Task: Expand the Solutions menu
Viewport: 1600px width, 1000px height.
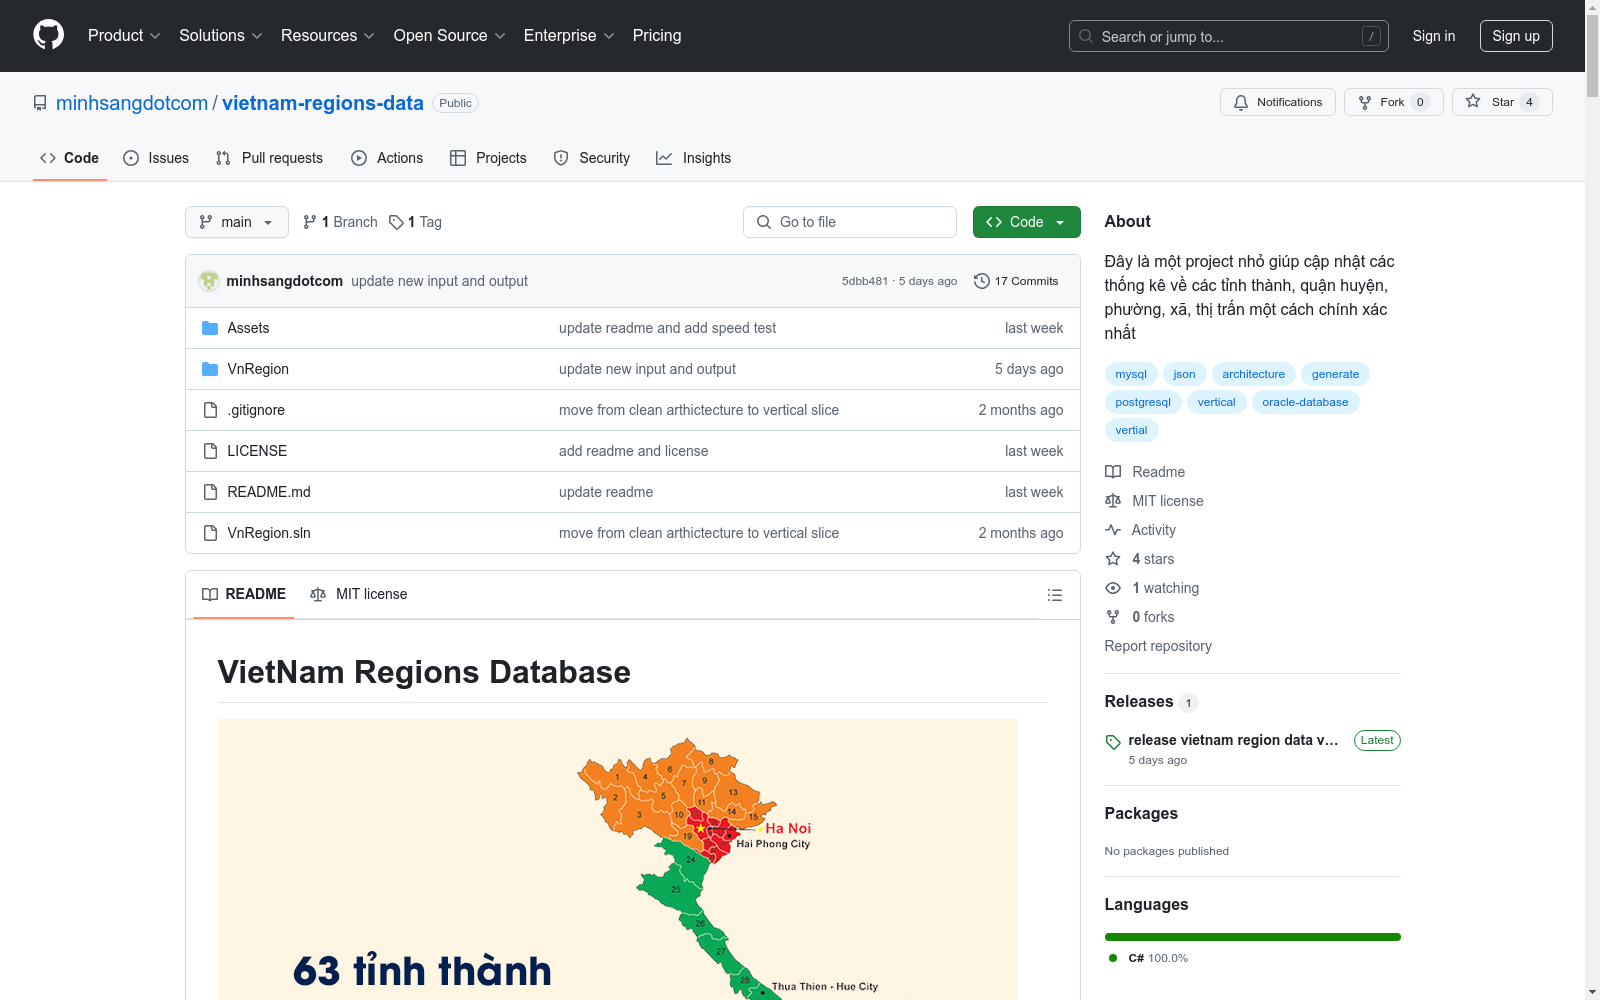Action: tap(221, 35)
